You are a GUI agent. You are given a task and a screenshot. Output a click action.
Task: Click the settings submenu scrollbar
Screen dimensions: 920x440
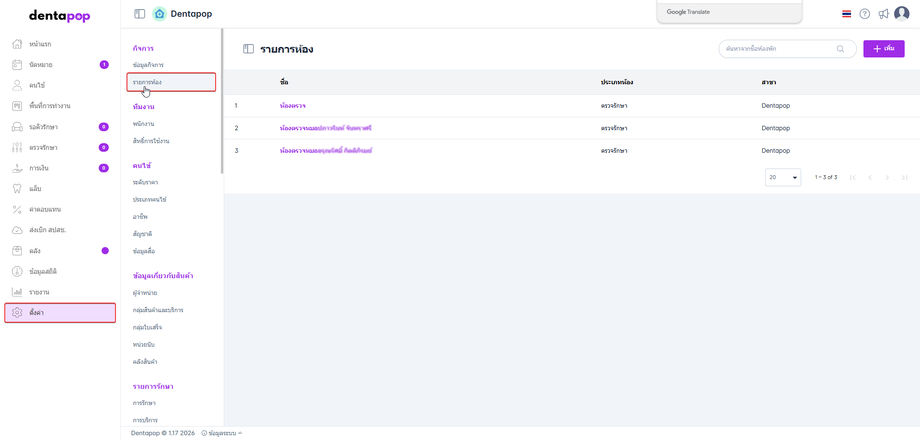coord(222,100)
